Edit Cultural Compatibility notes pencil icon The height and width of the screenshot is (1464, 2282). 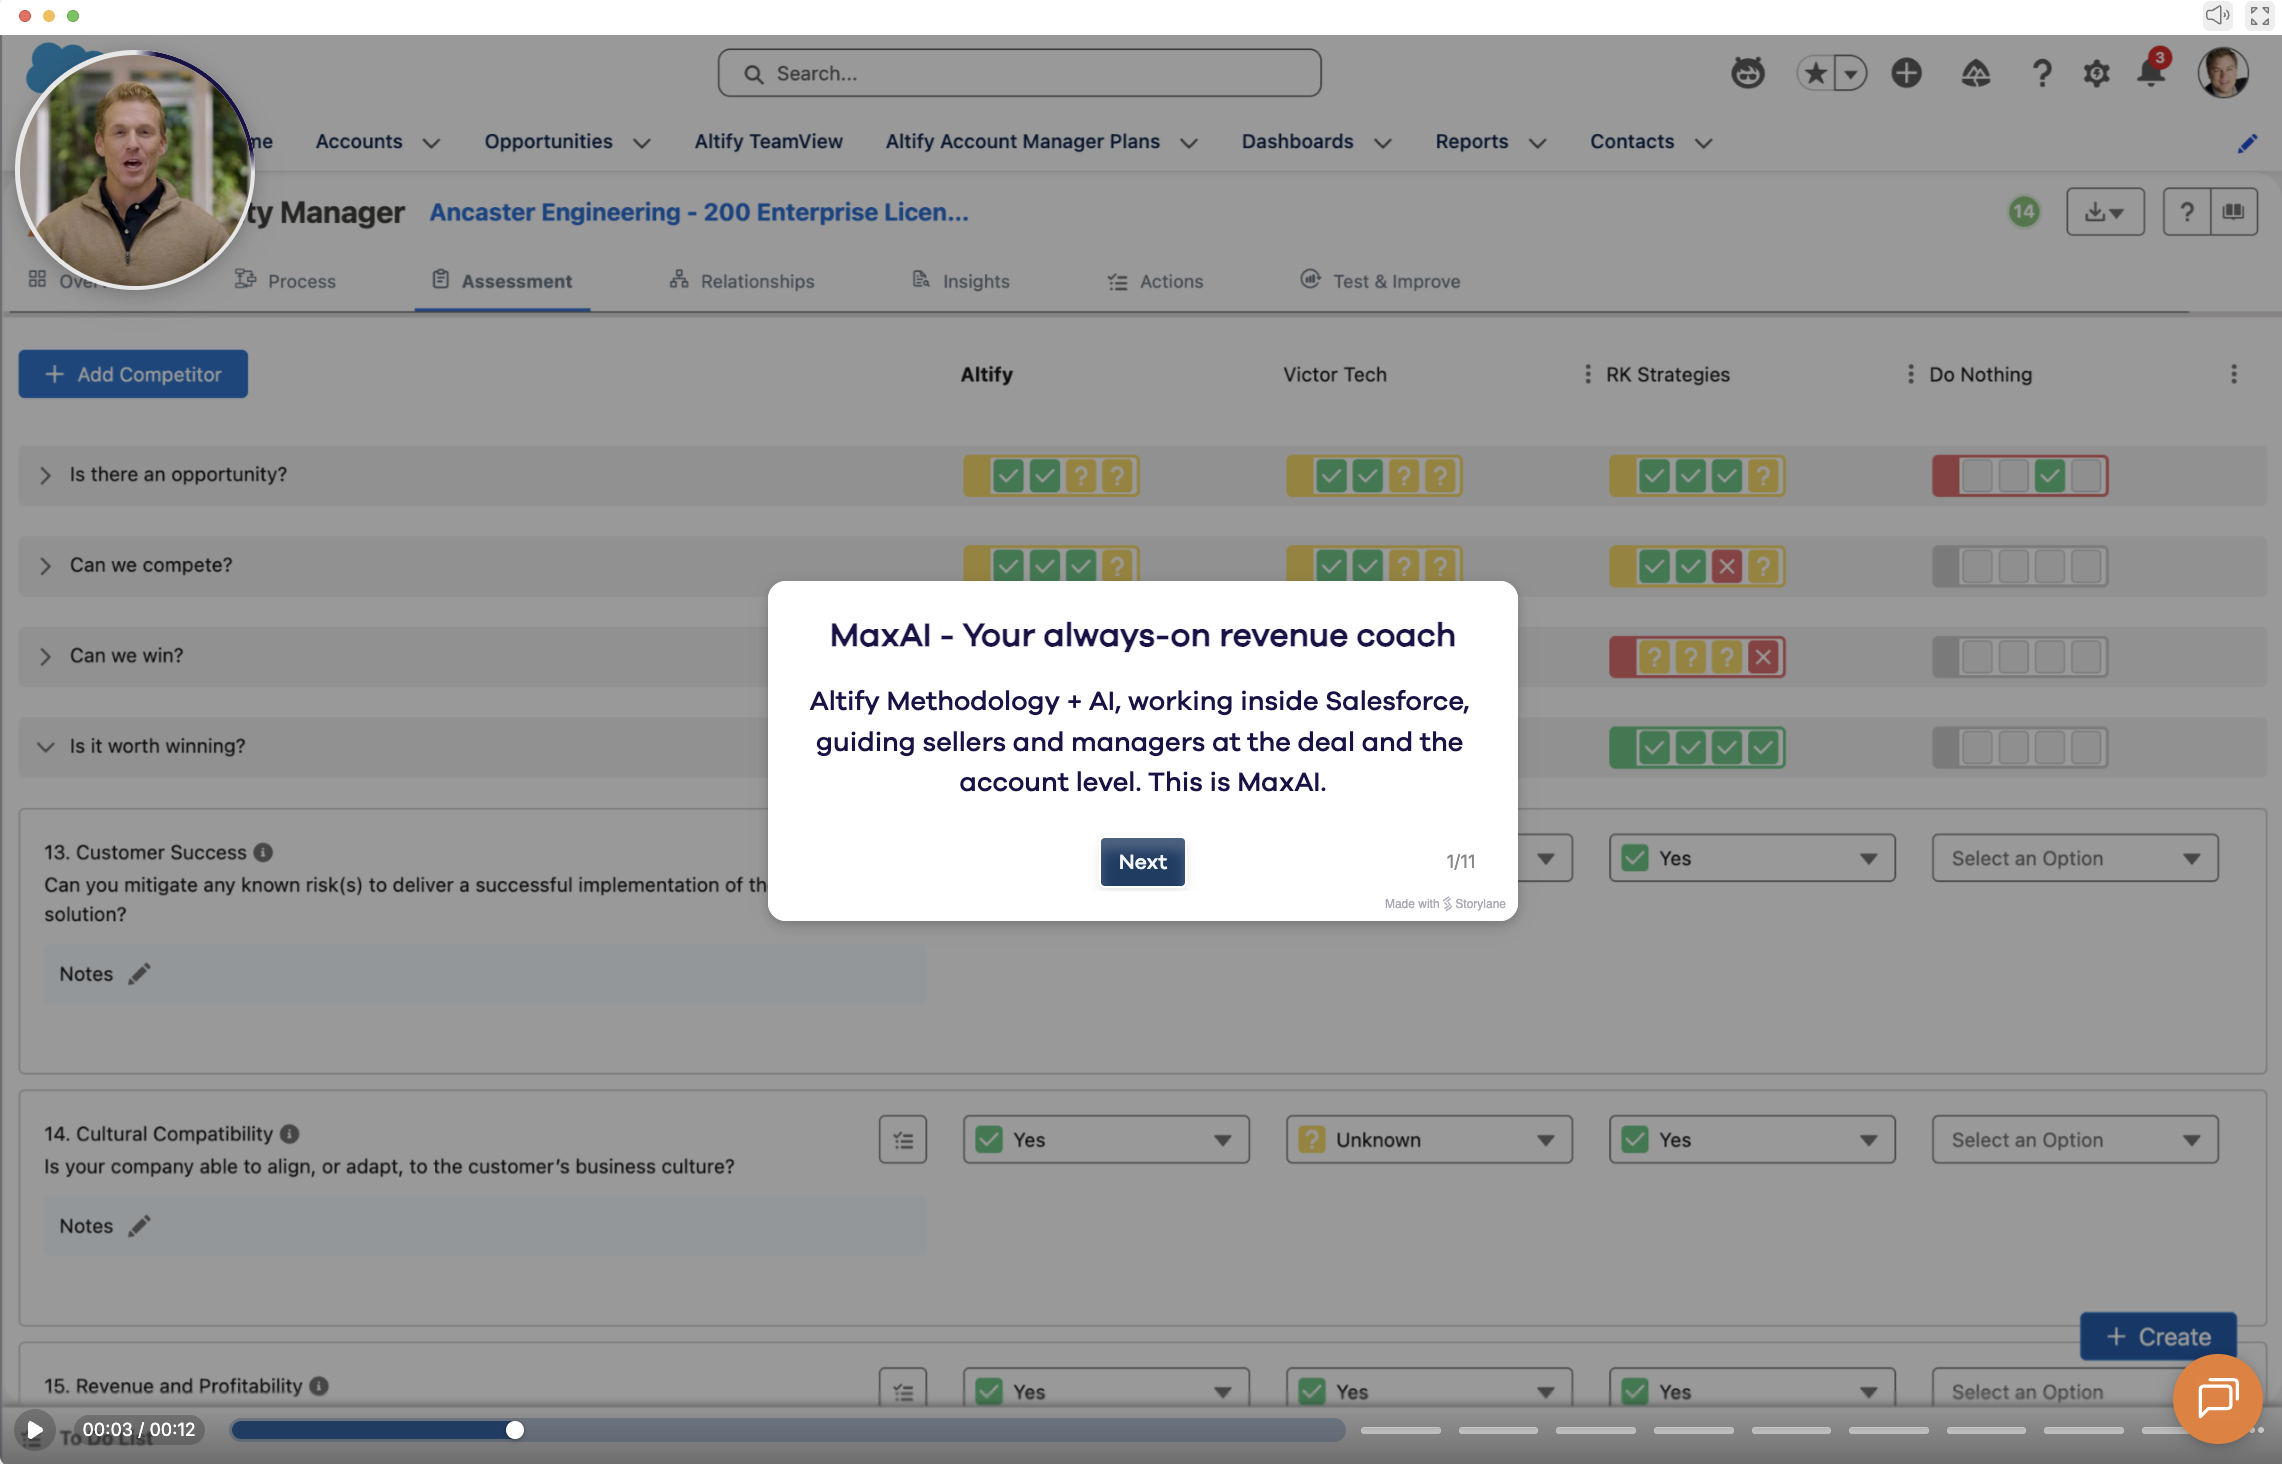(139, 1226)
